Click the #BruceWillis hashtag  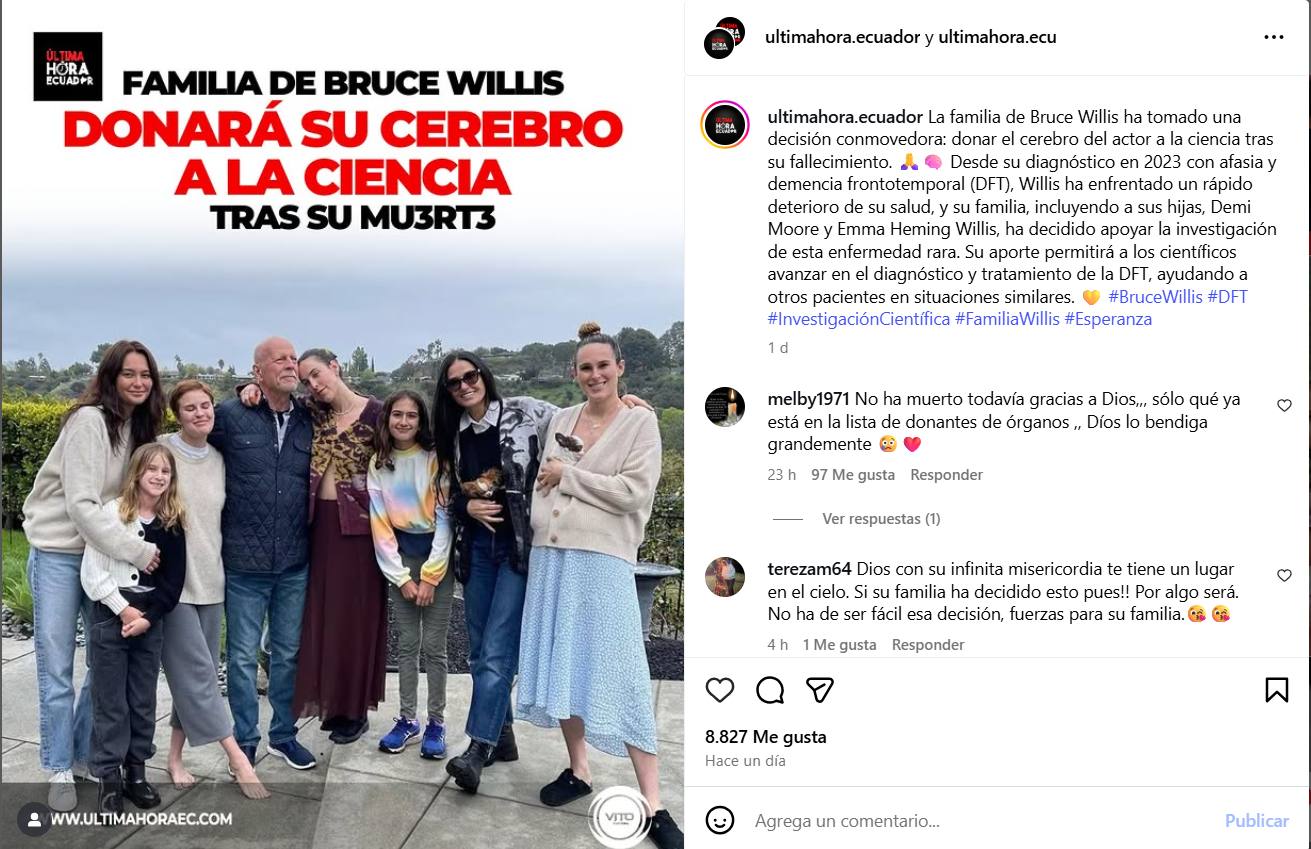pos(1155,297)
